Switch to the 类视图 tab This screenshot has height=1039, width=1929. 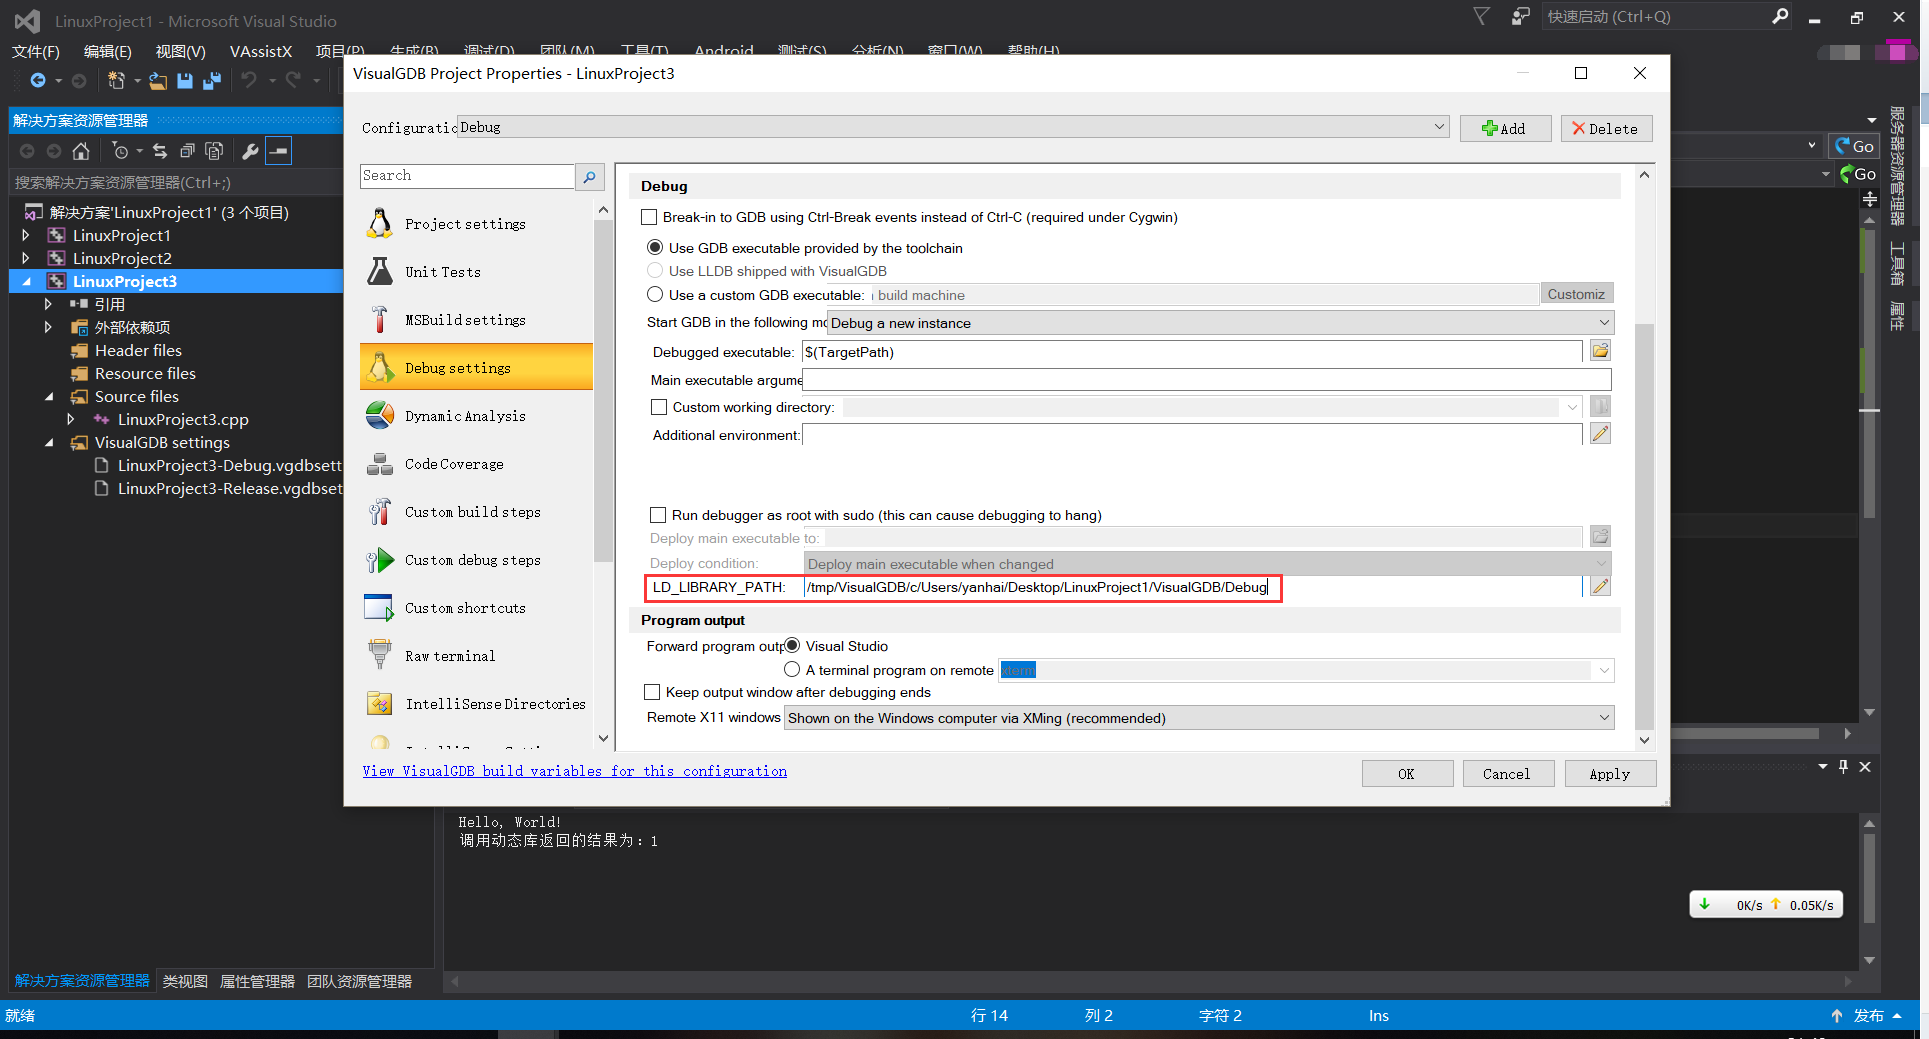tap(184, 981)
